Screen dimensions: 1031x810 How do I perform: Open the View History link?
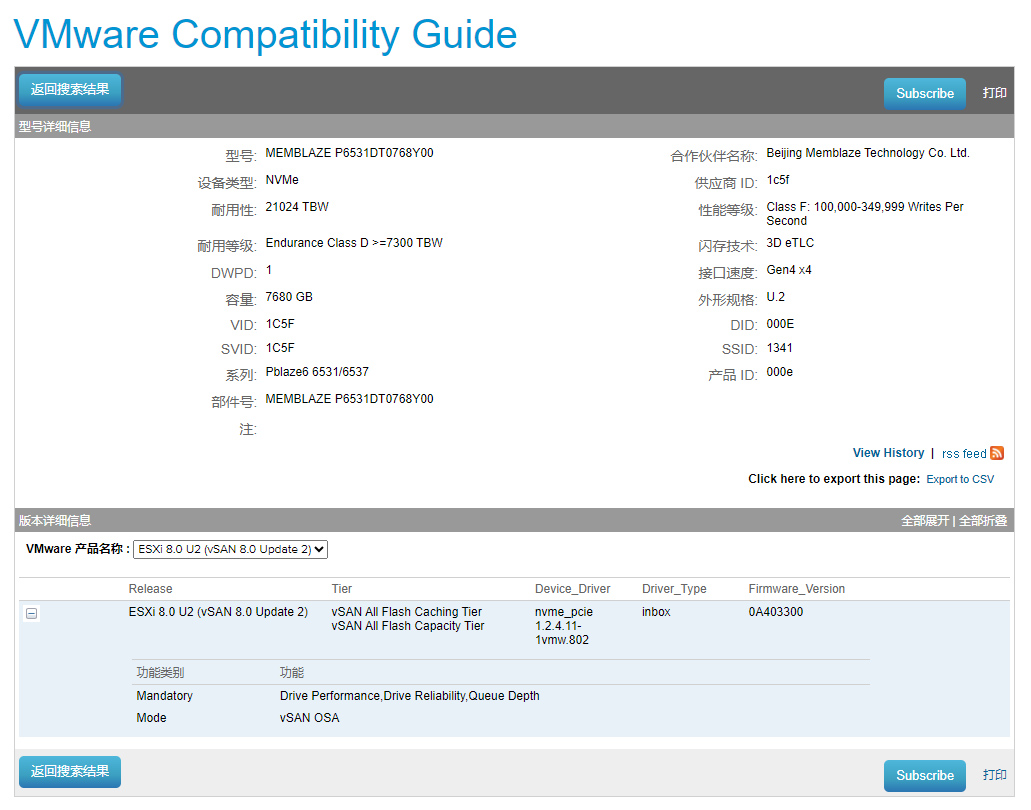pos(888,453)
